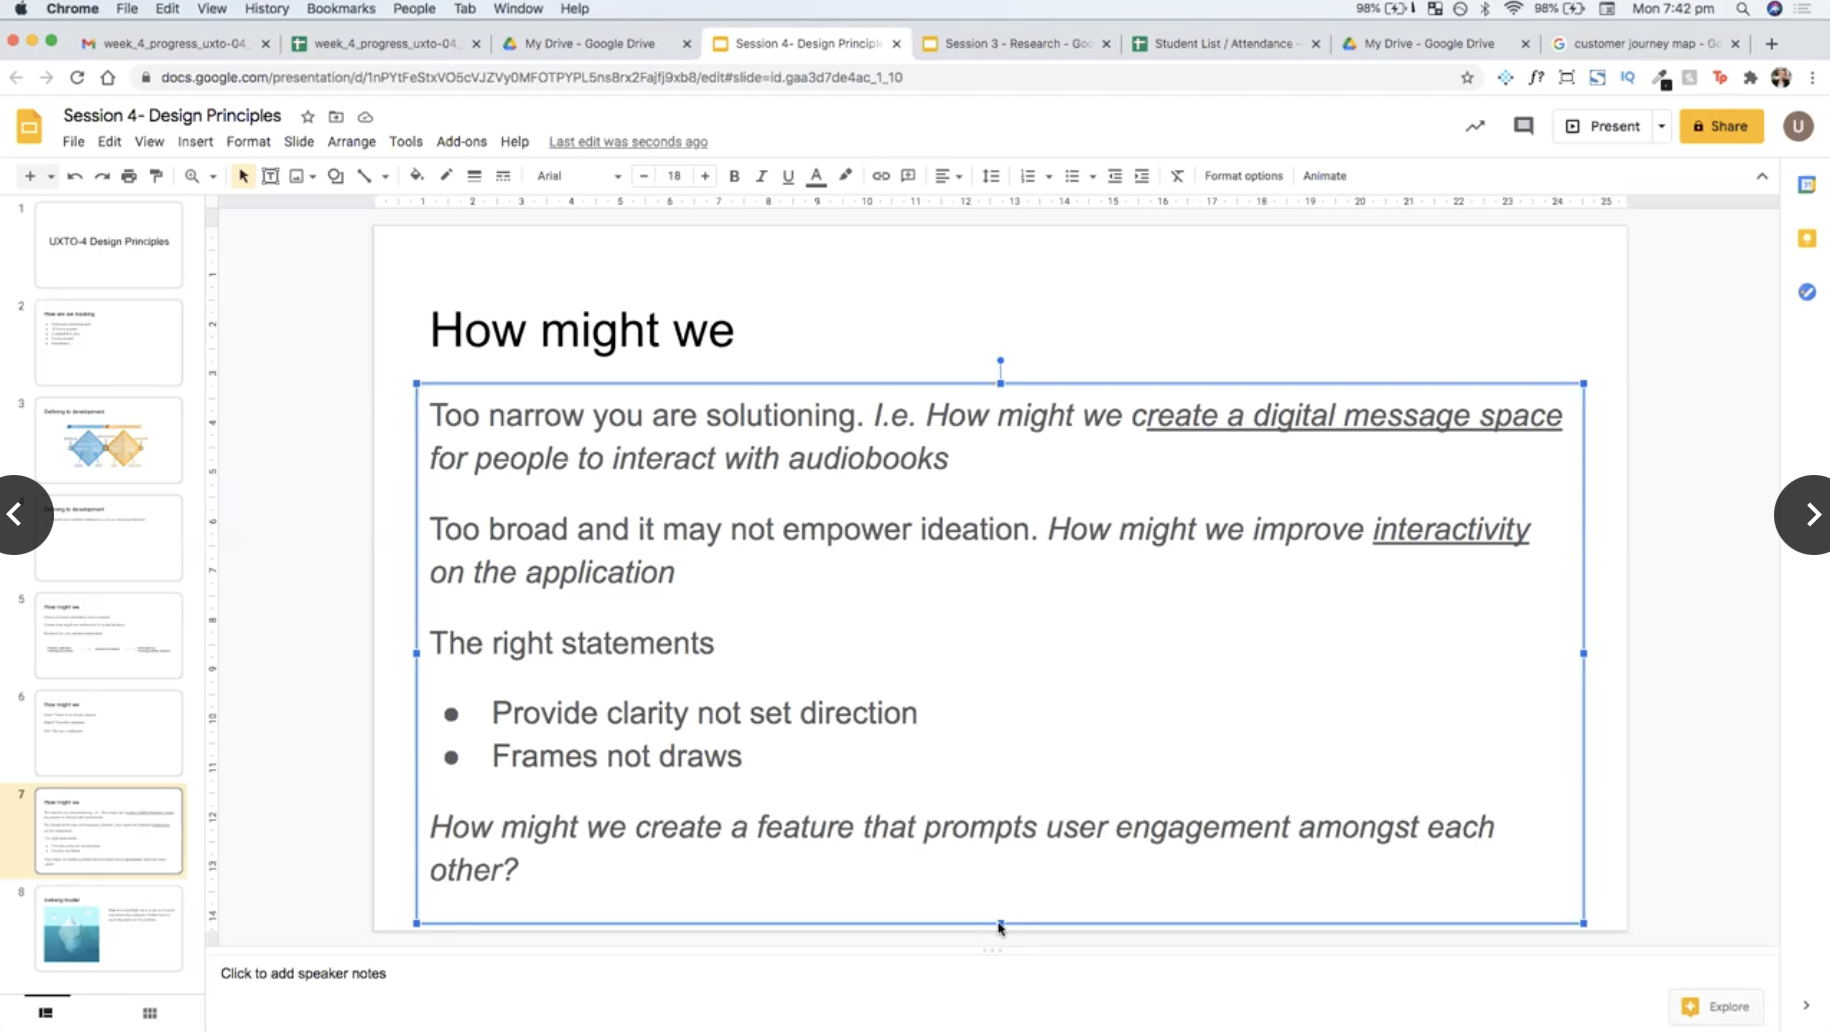Viewport: 1830px width, 1032px height.
Task: Select slide 8 thumbnail with iceberg
Action: pos(109,928)
